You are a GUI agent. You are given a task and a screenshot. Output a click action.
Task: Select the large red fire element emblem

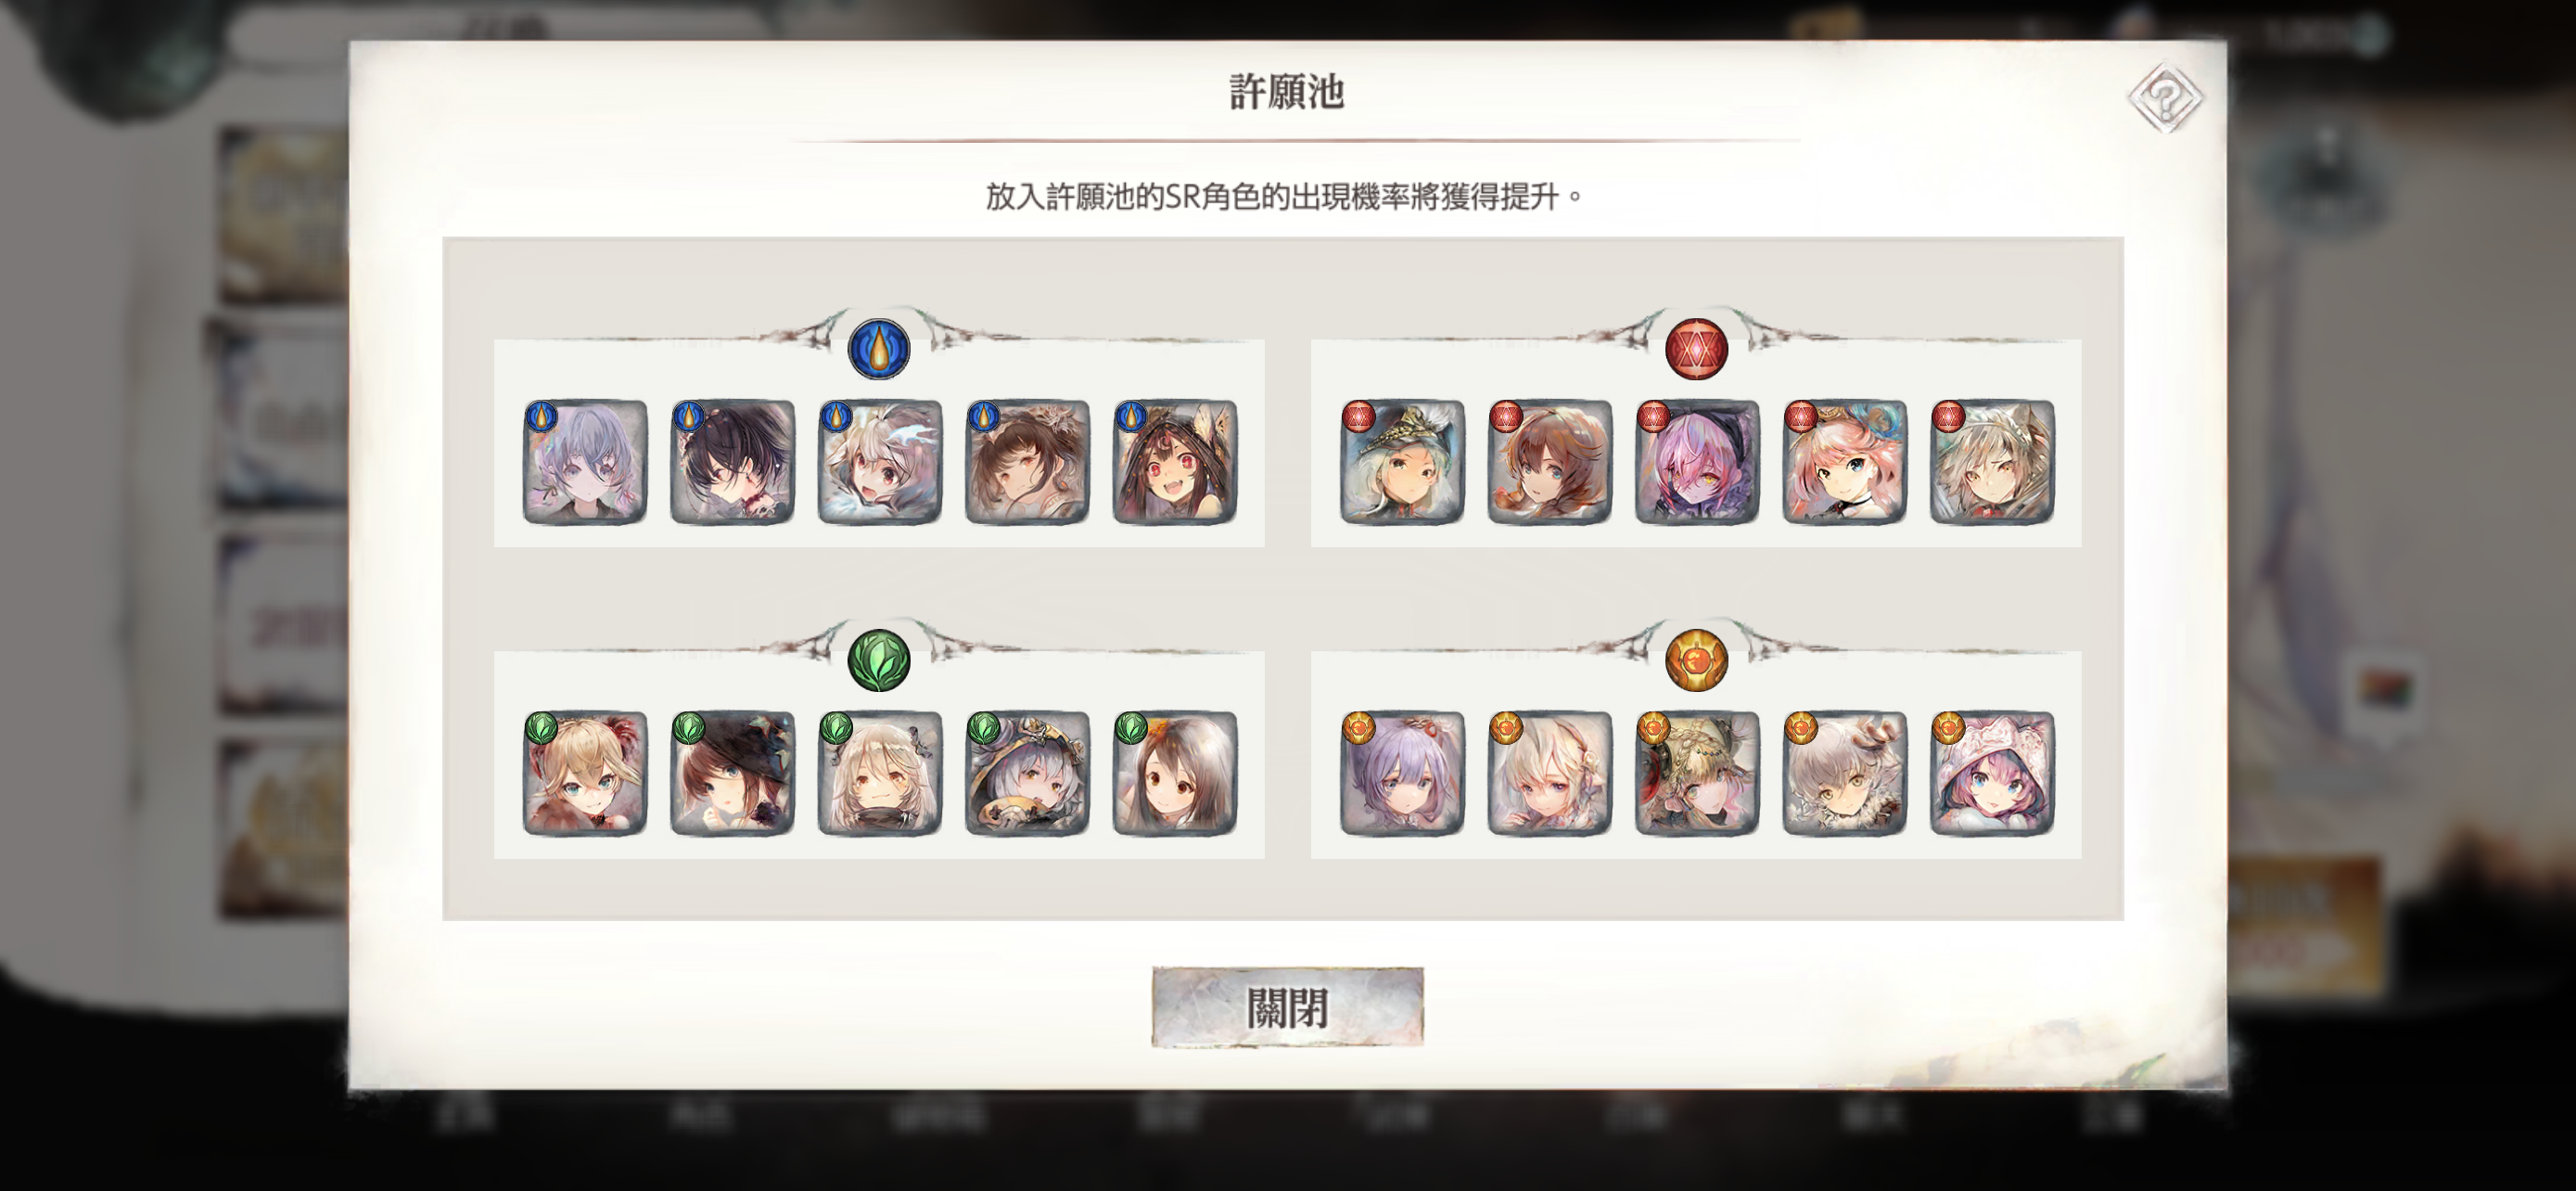1696,350
